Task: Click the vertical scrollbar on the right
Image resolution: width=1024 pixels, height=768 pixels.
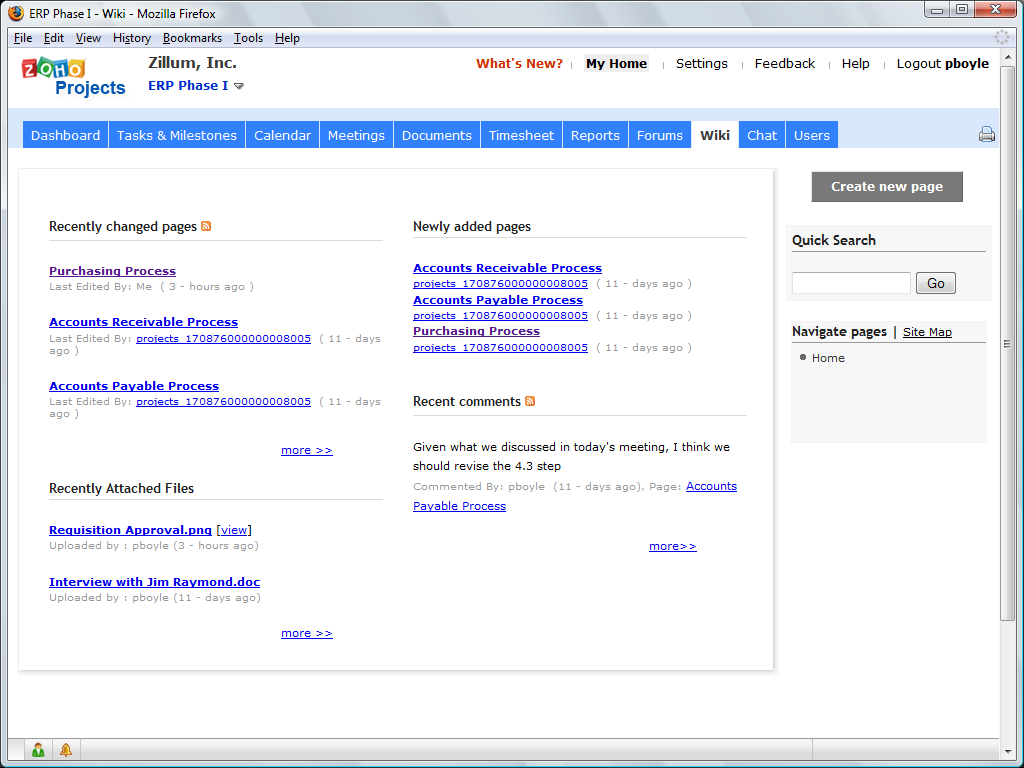Action: 1007,343
